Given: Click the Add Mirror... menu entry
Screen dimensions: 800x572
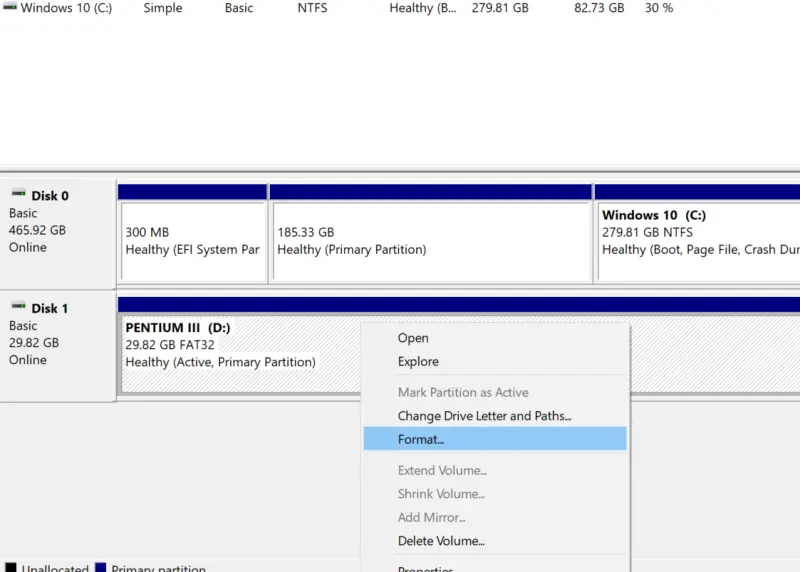Looking at the screenshot, I should pyautogui.click(x=495, y=517).
